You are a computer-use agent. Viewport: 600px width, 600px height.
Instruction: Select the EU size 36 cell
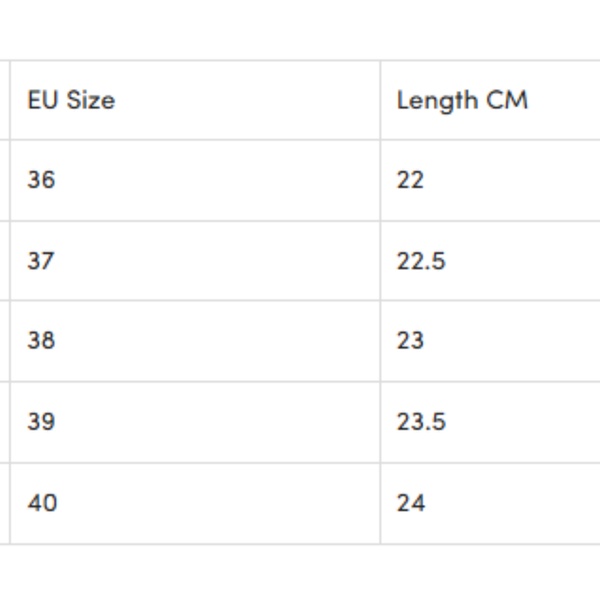pyautogui.click(x=42, y=180)
